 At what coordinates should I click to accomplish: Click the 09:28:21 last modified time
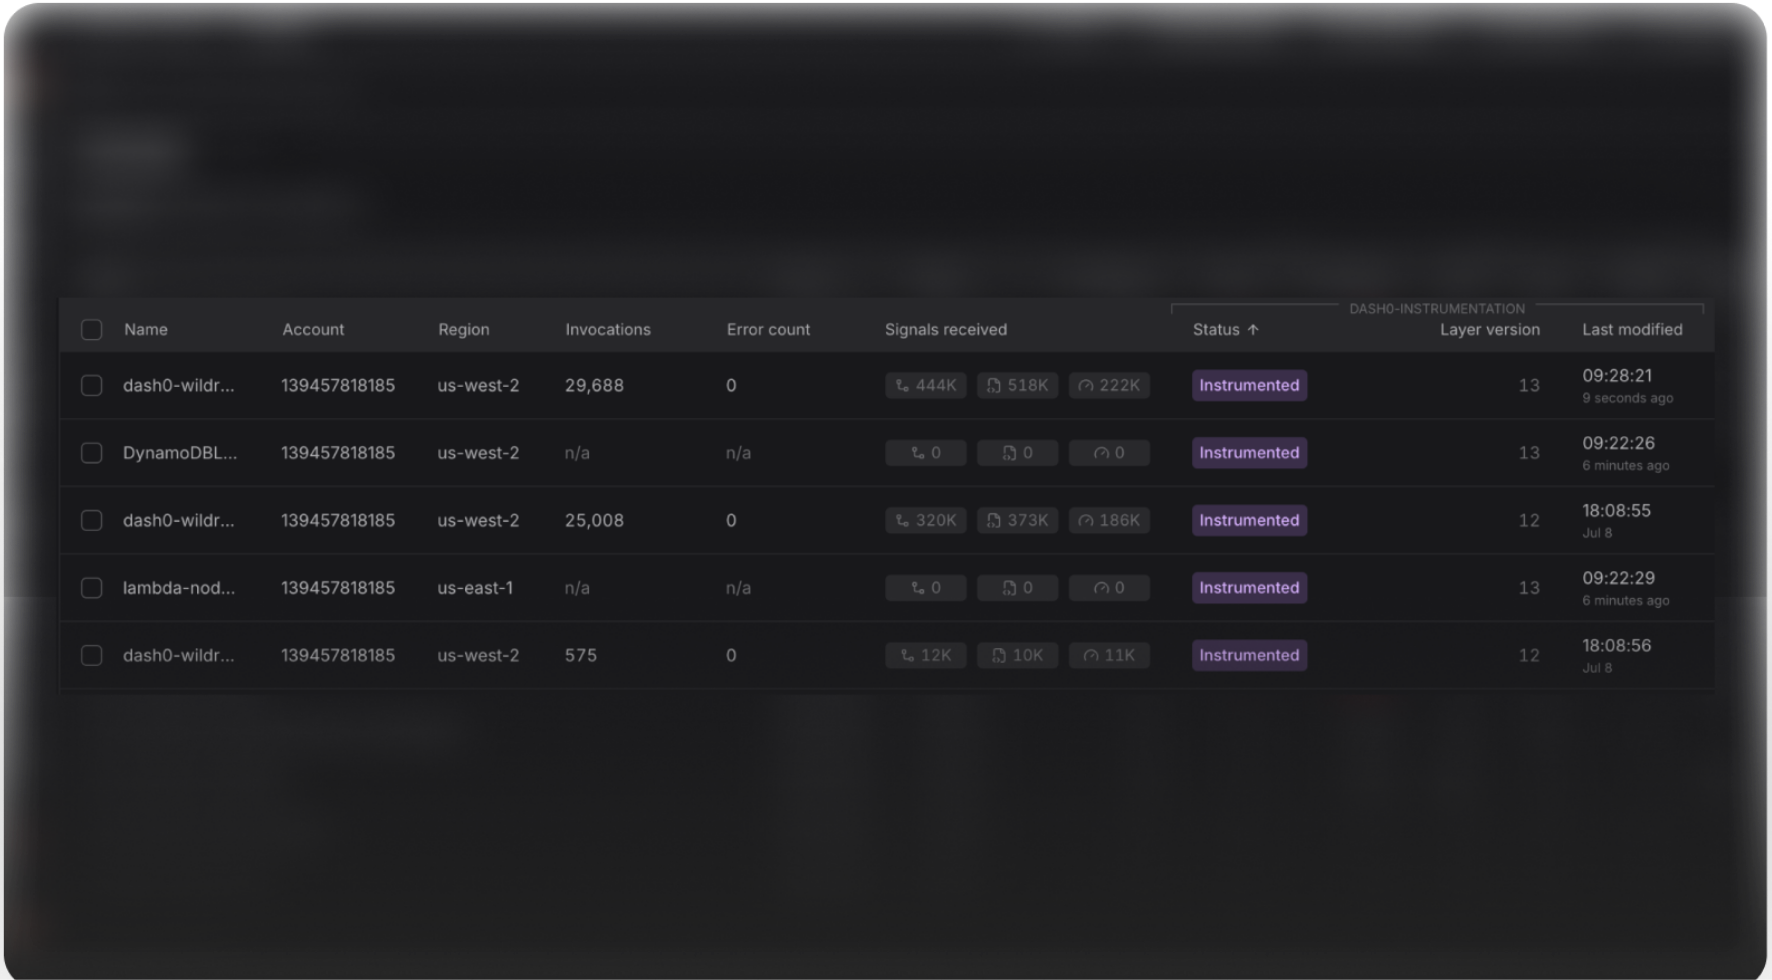click(x=1617, y=376)
